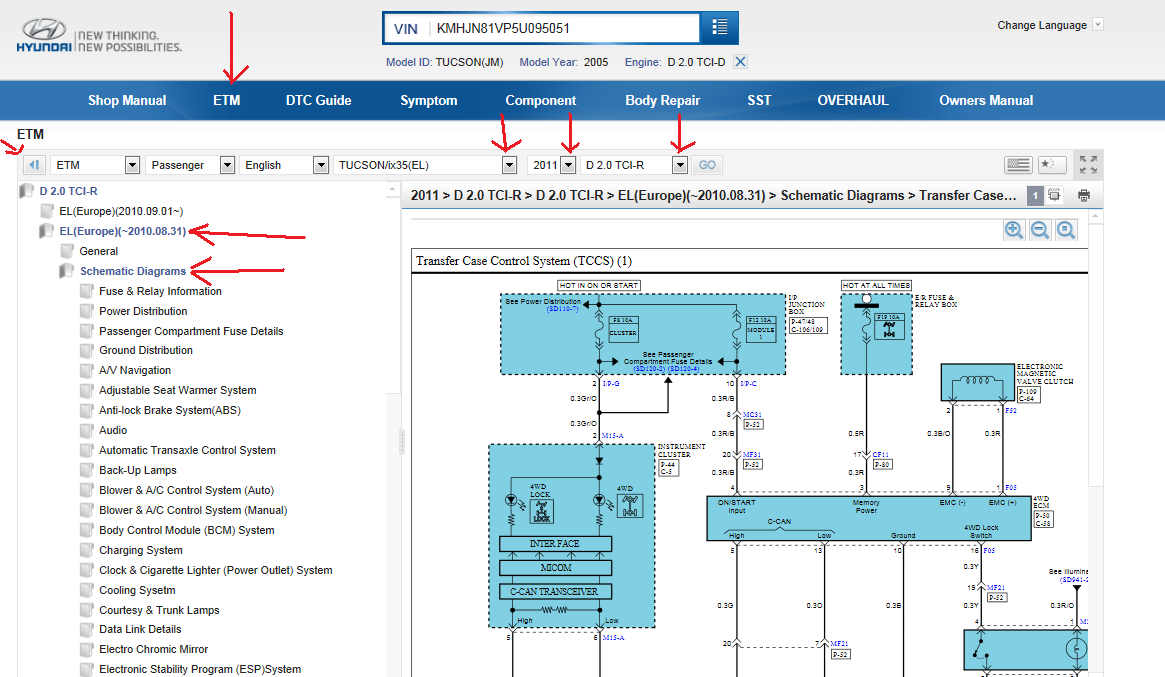Image resolution: width=1165 pixels, height=677 pixels.
Task: Select A/V Navigation in the tree
Action: (x=134, y=370)
